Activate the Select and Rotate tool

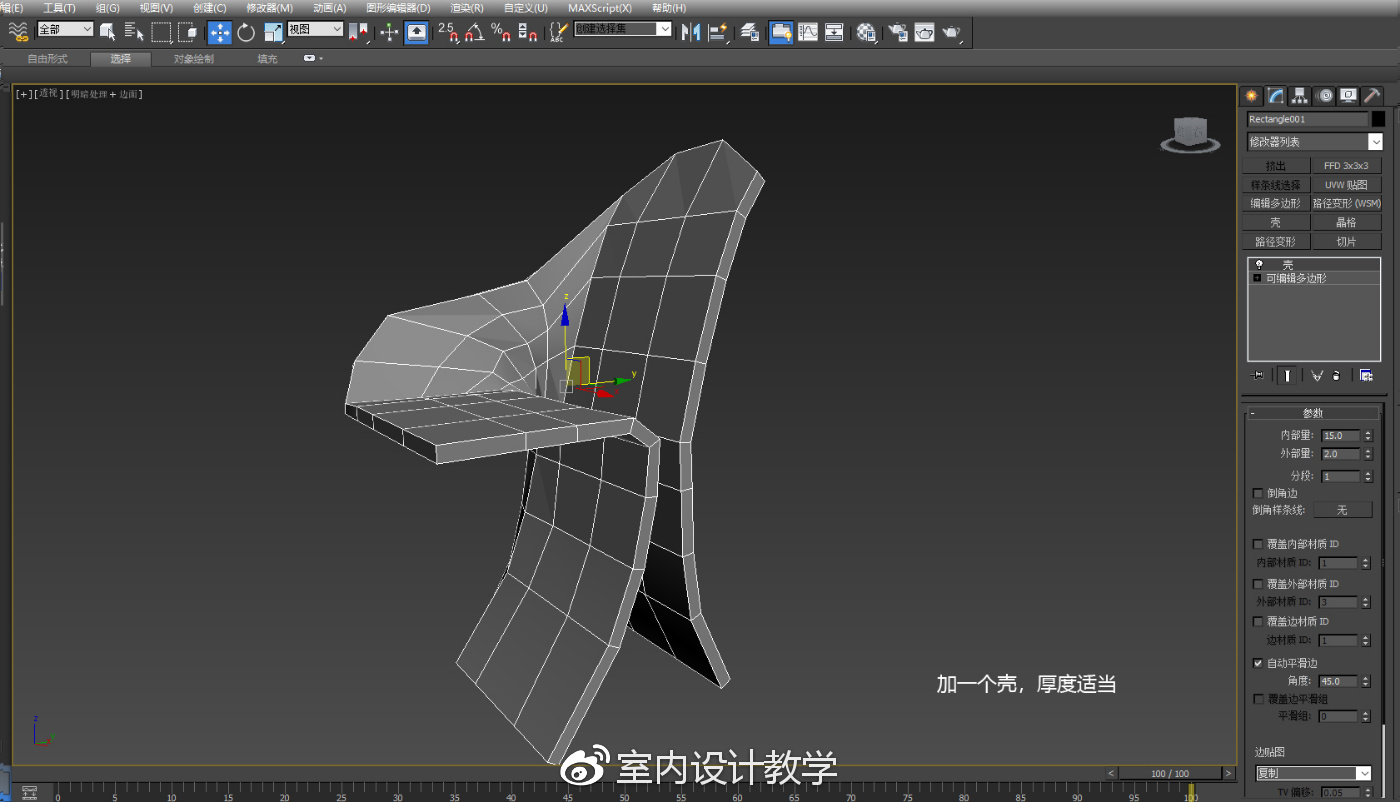point(245,31)
